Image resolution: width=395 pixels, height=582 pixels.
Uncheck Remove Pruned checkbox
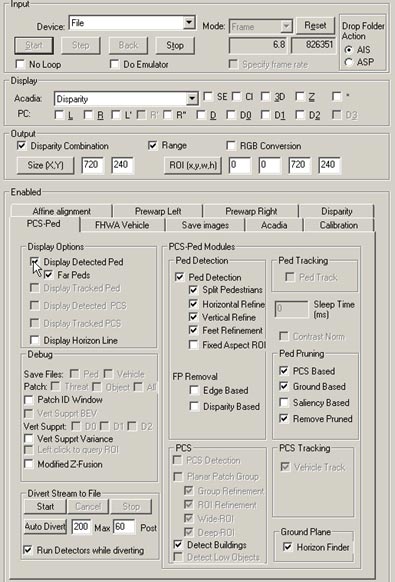coord(284,419)
